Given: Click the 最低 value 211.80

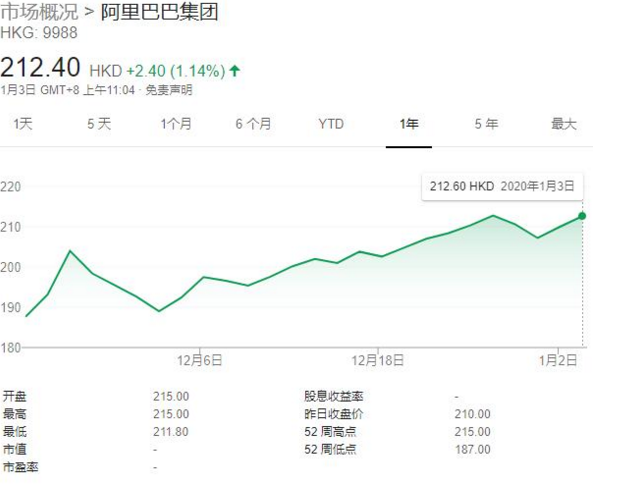Looking at the screenshot, I should tap(171, 432).
